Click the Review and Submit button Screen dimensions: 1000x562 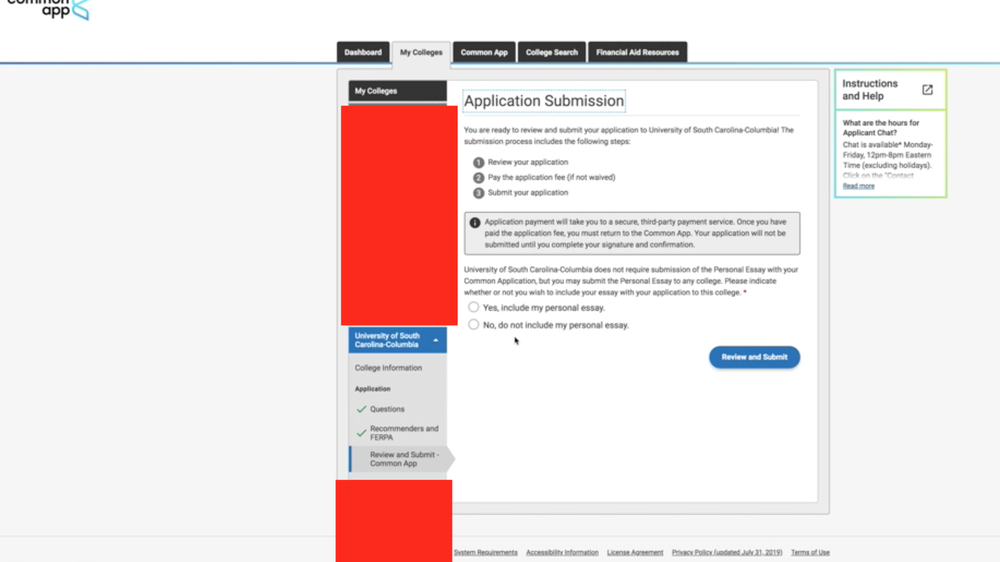(x=754, y=357)
